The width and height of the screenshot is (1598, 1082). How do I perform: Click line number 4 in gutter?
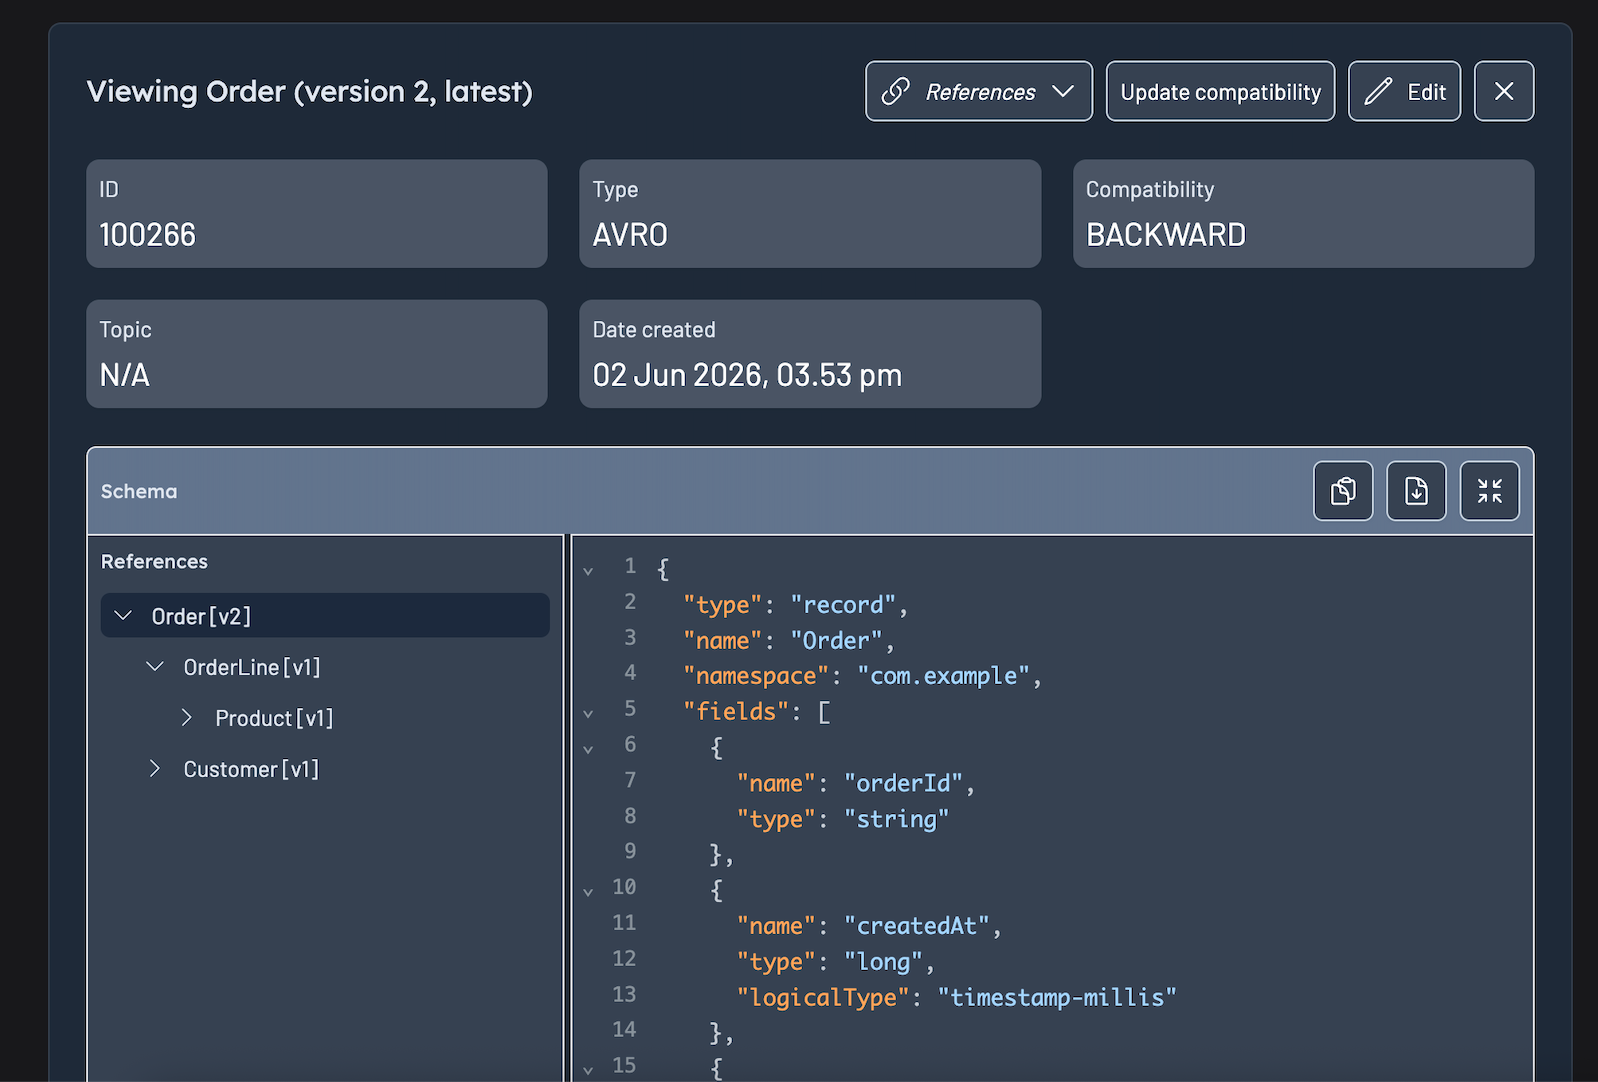630,672
